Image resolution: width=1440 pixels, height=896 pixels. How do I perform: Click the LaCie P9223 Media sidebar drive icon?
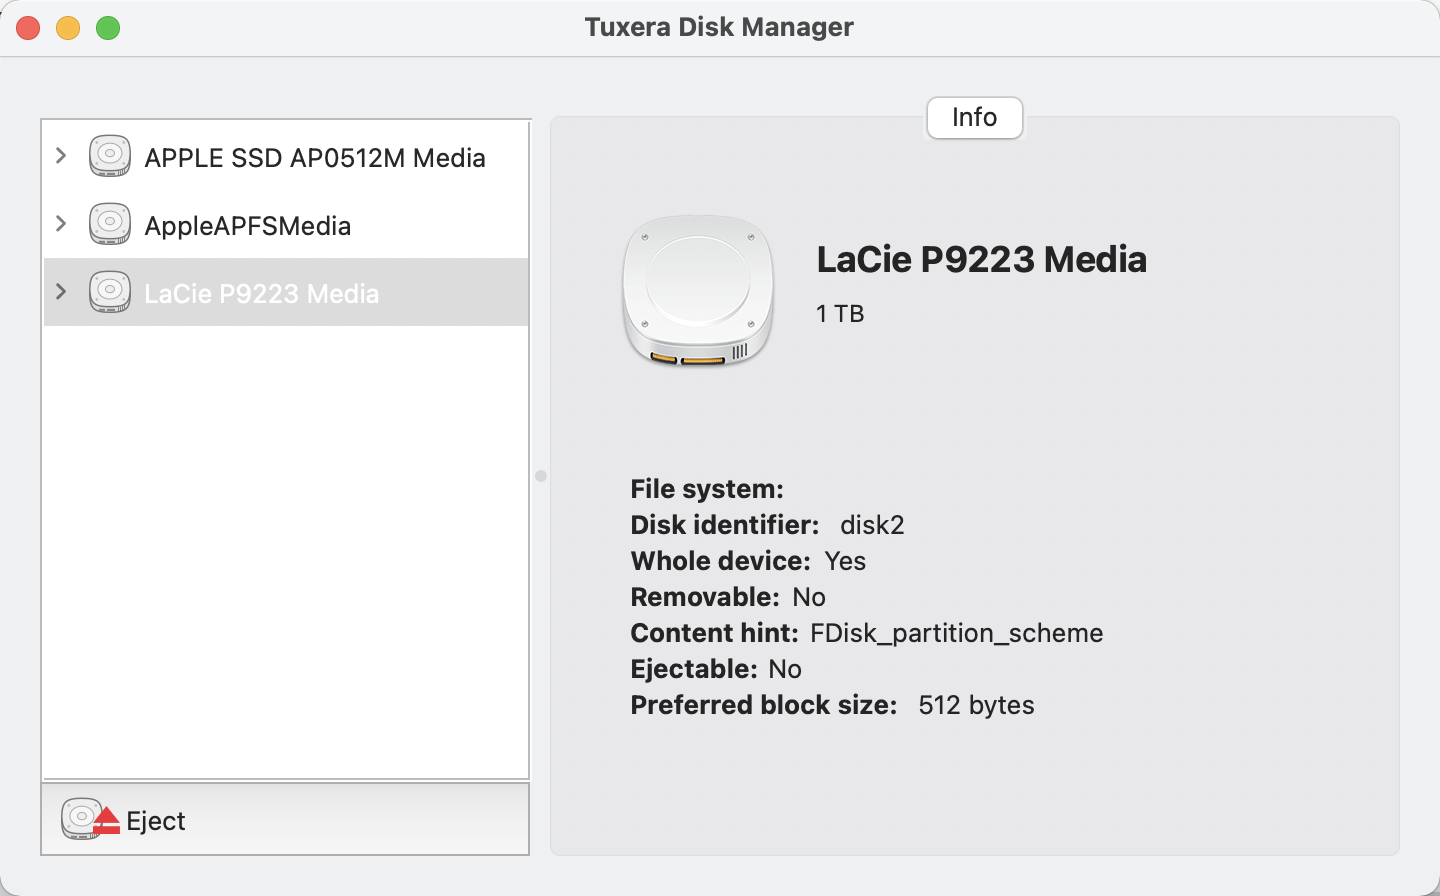point(109,291)
